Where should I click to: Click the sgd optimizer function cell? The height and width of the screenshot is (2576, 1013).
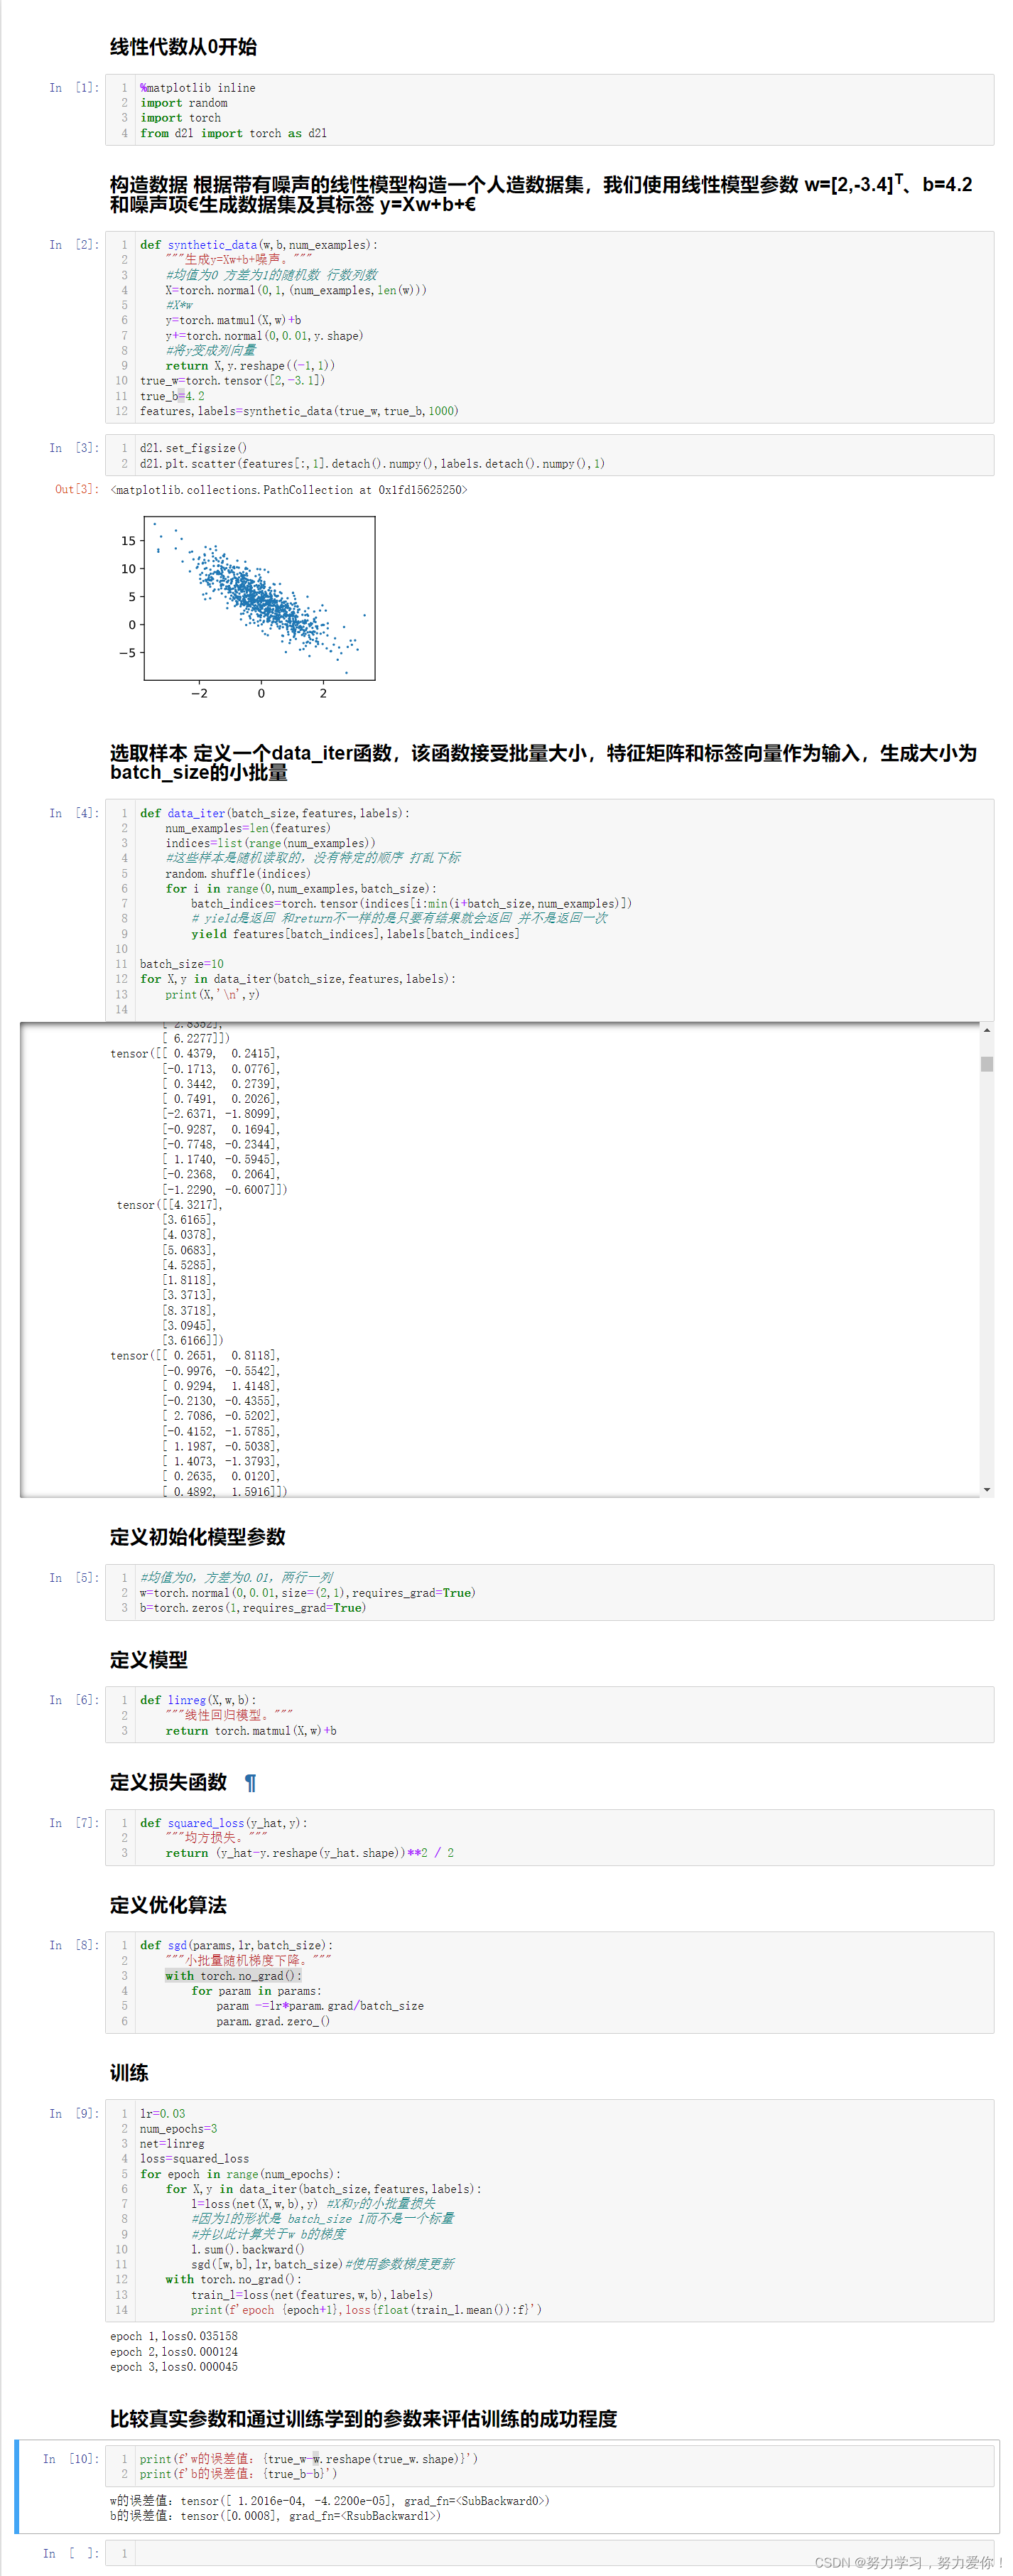coord(549,1982)
